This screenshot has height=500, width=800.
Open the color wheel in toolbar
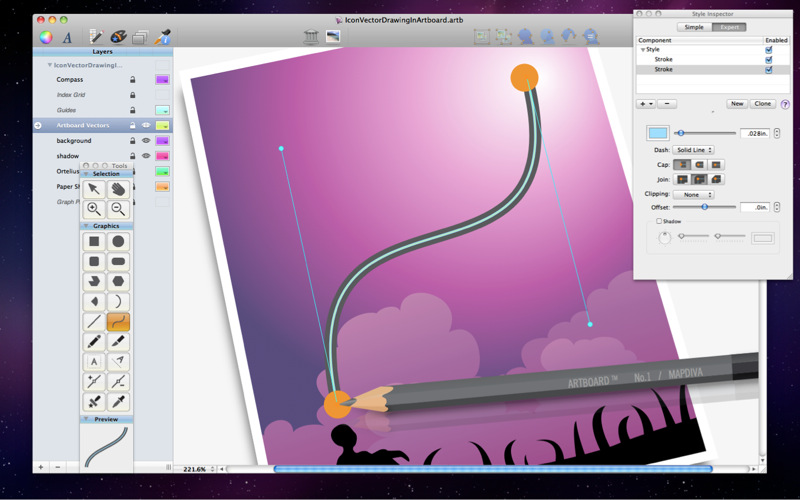tap(45, 37)
